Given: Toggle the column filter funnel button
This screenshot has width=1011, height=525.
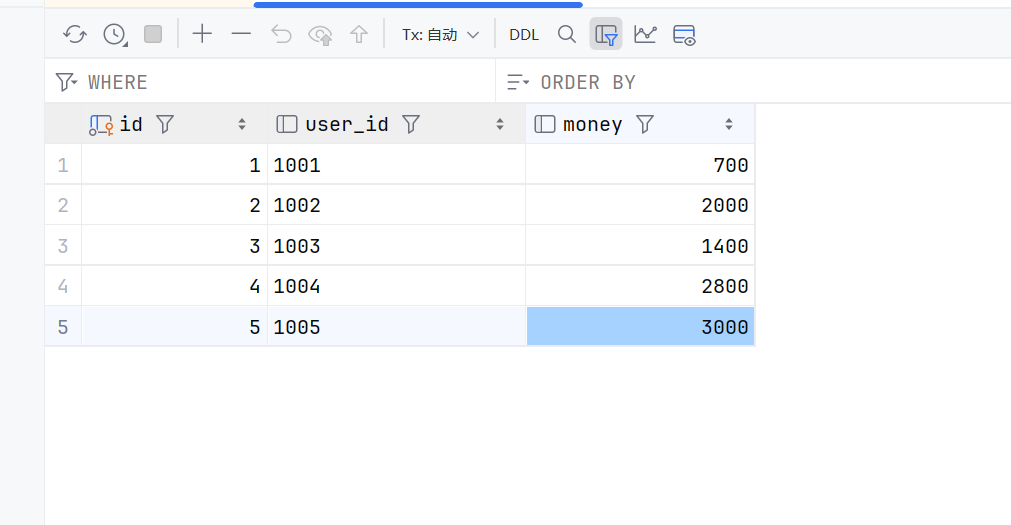Looking at the screenshot, I should coord(606,34).
